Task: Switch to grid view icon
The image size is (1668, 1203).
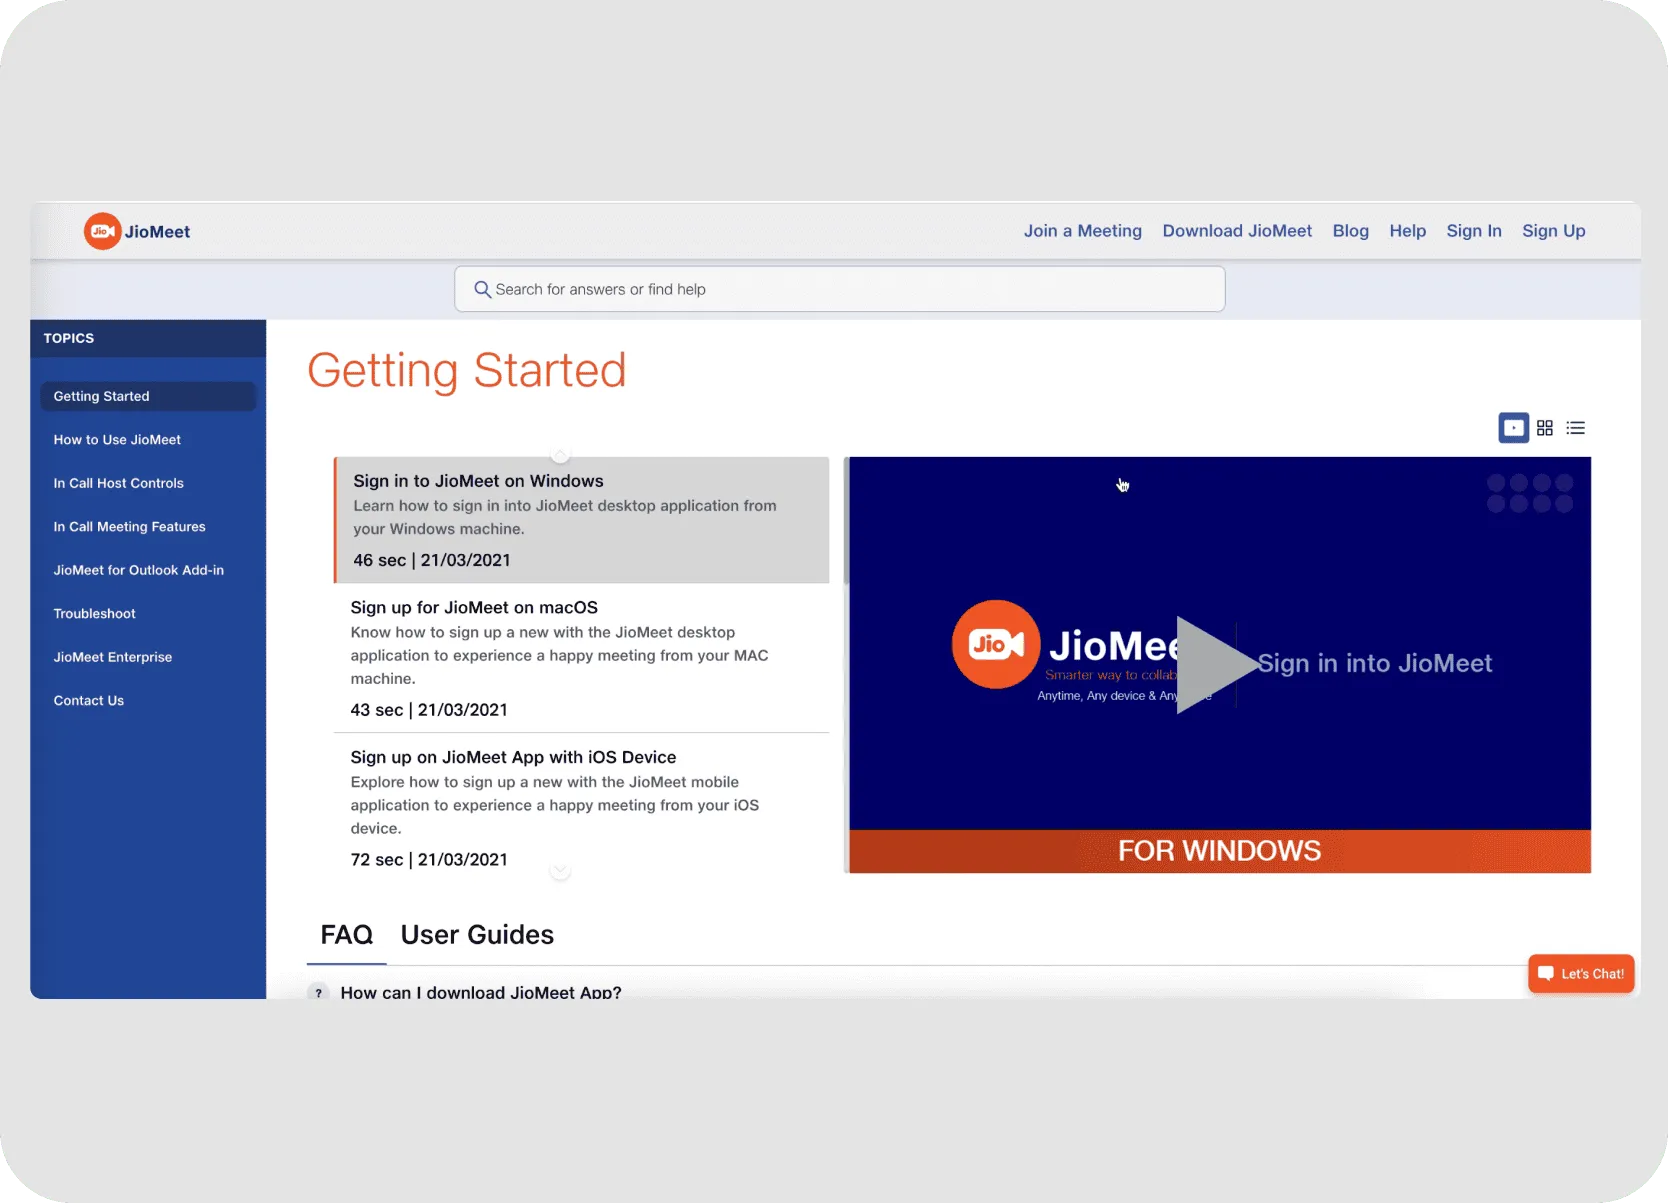Action: click(x=1545, y=428)
